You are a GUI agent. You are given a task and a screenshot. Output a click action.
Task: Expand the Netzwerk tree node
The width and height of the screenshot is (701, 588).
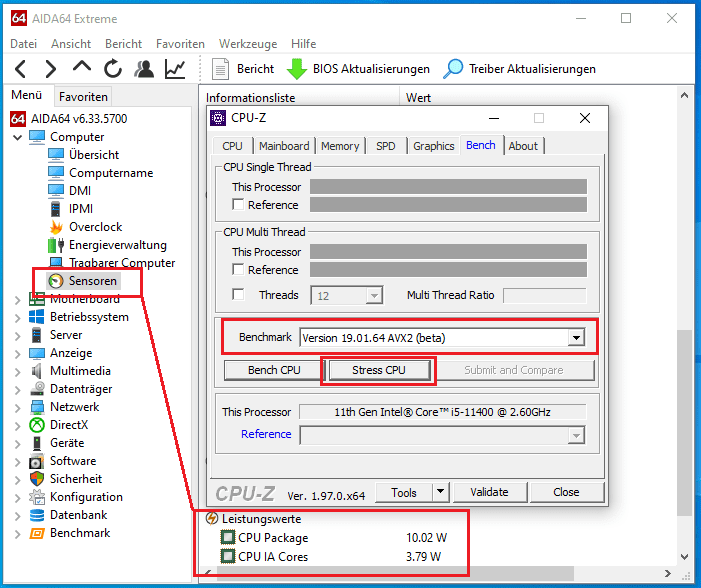17,408
